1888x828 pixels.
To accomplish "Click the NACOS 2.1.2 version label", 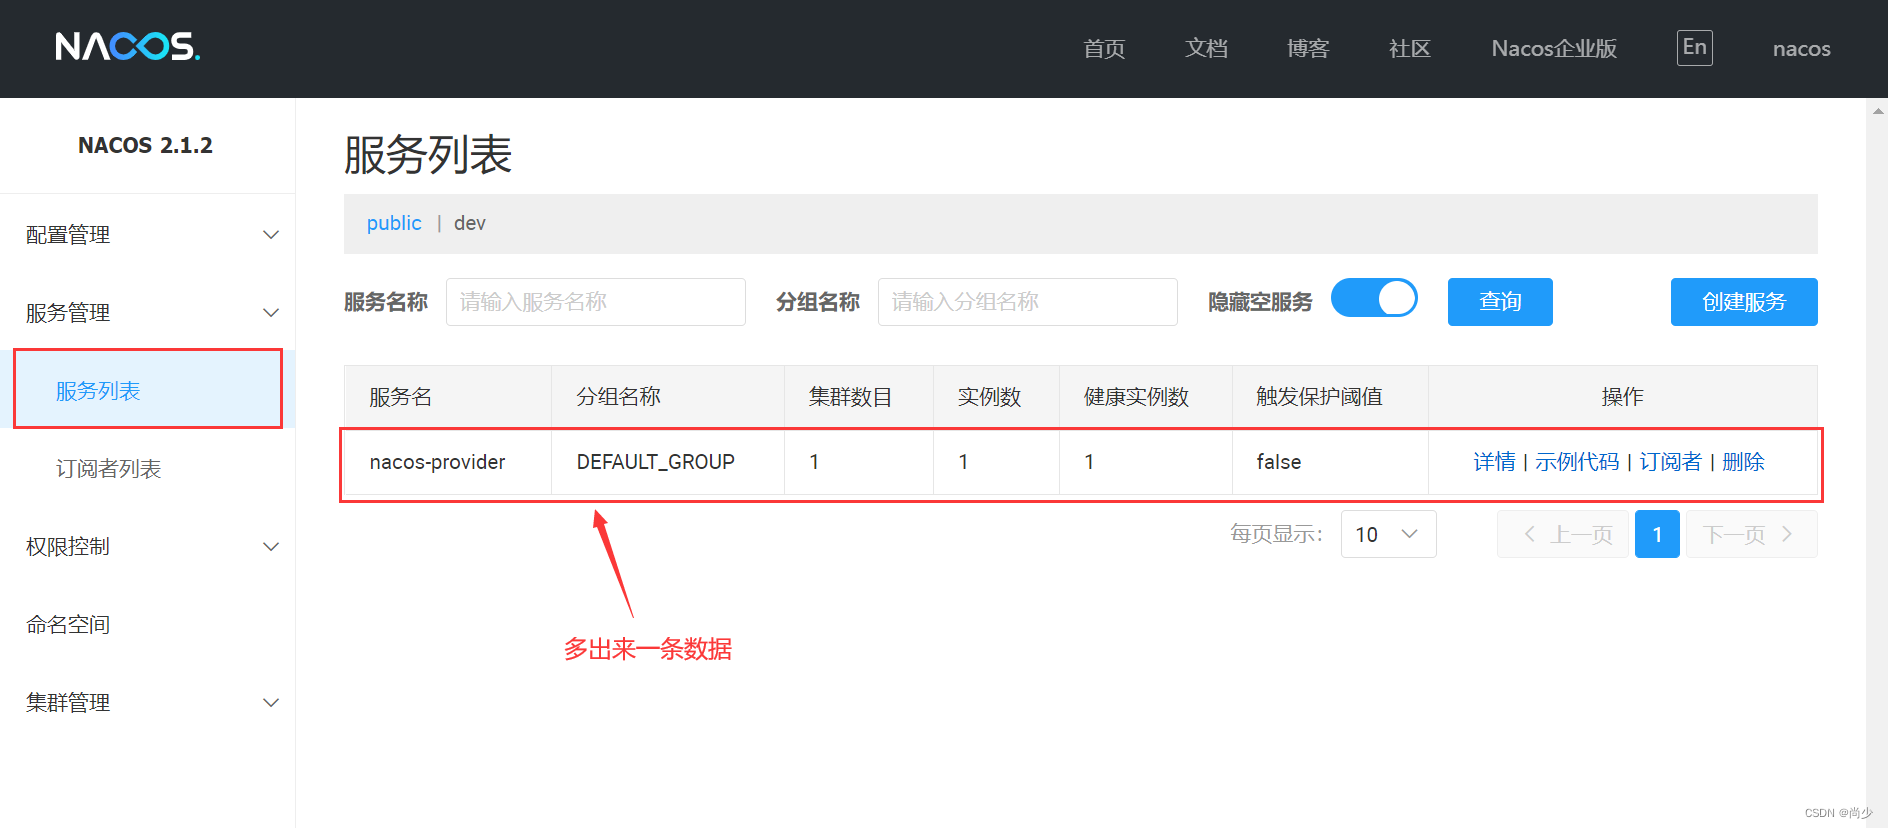I will click(146, 146).
